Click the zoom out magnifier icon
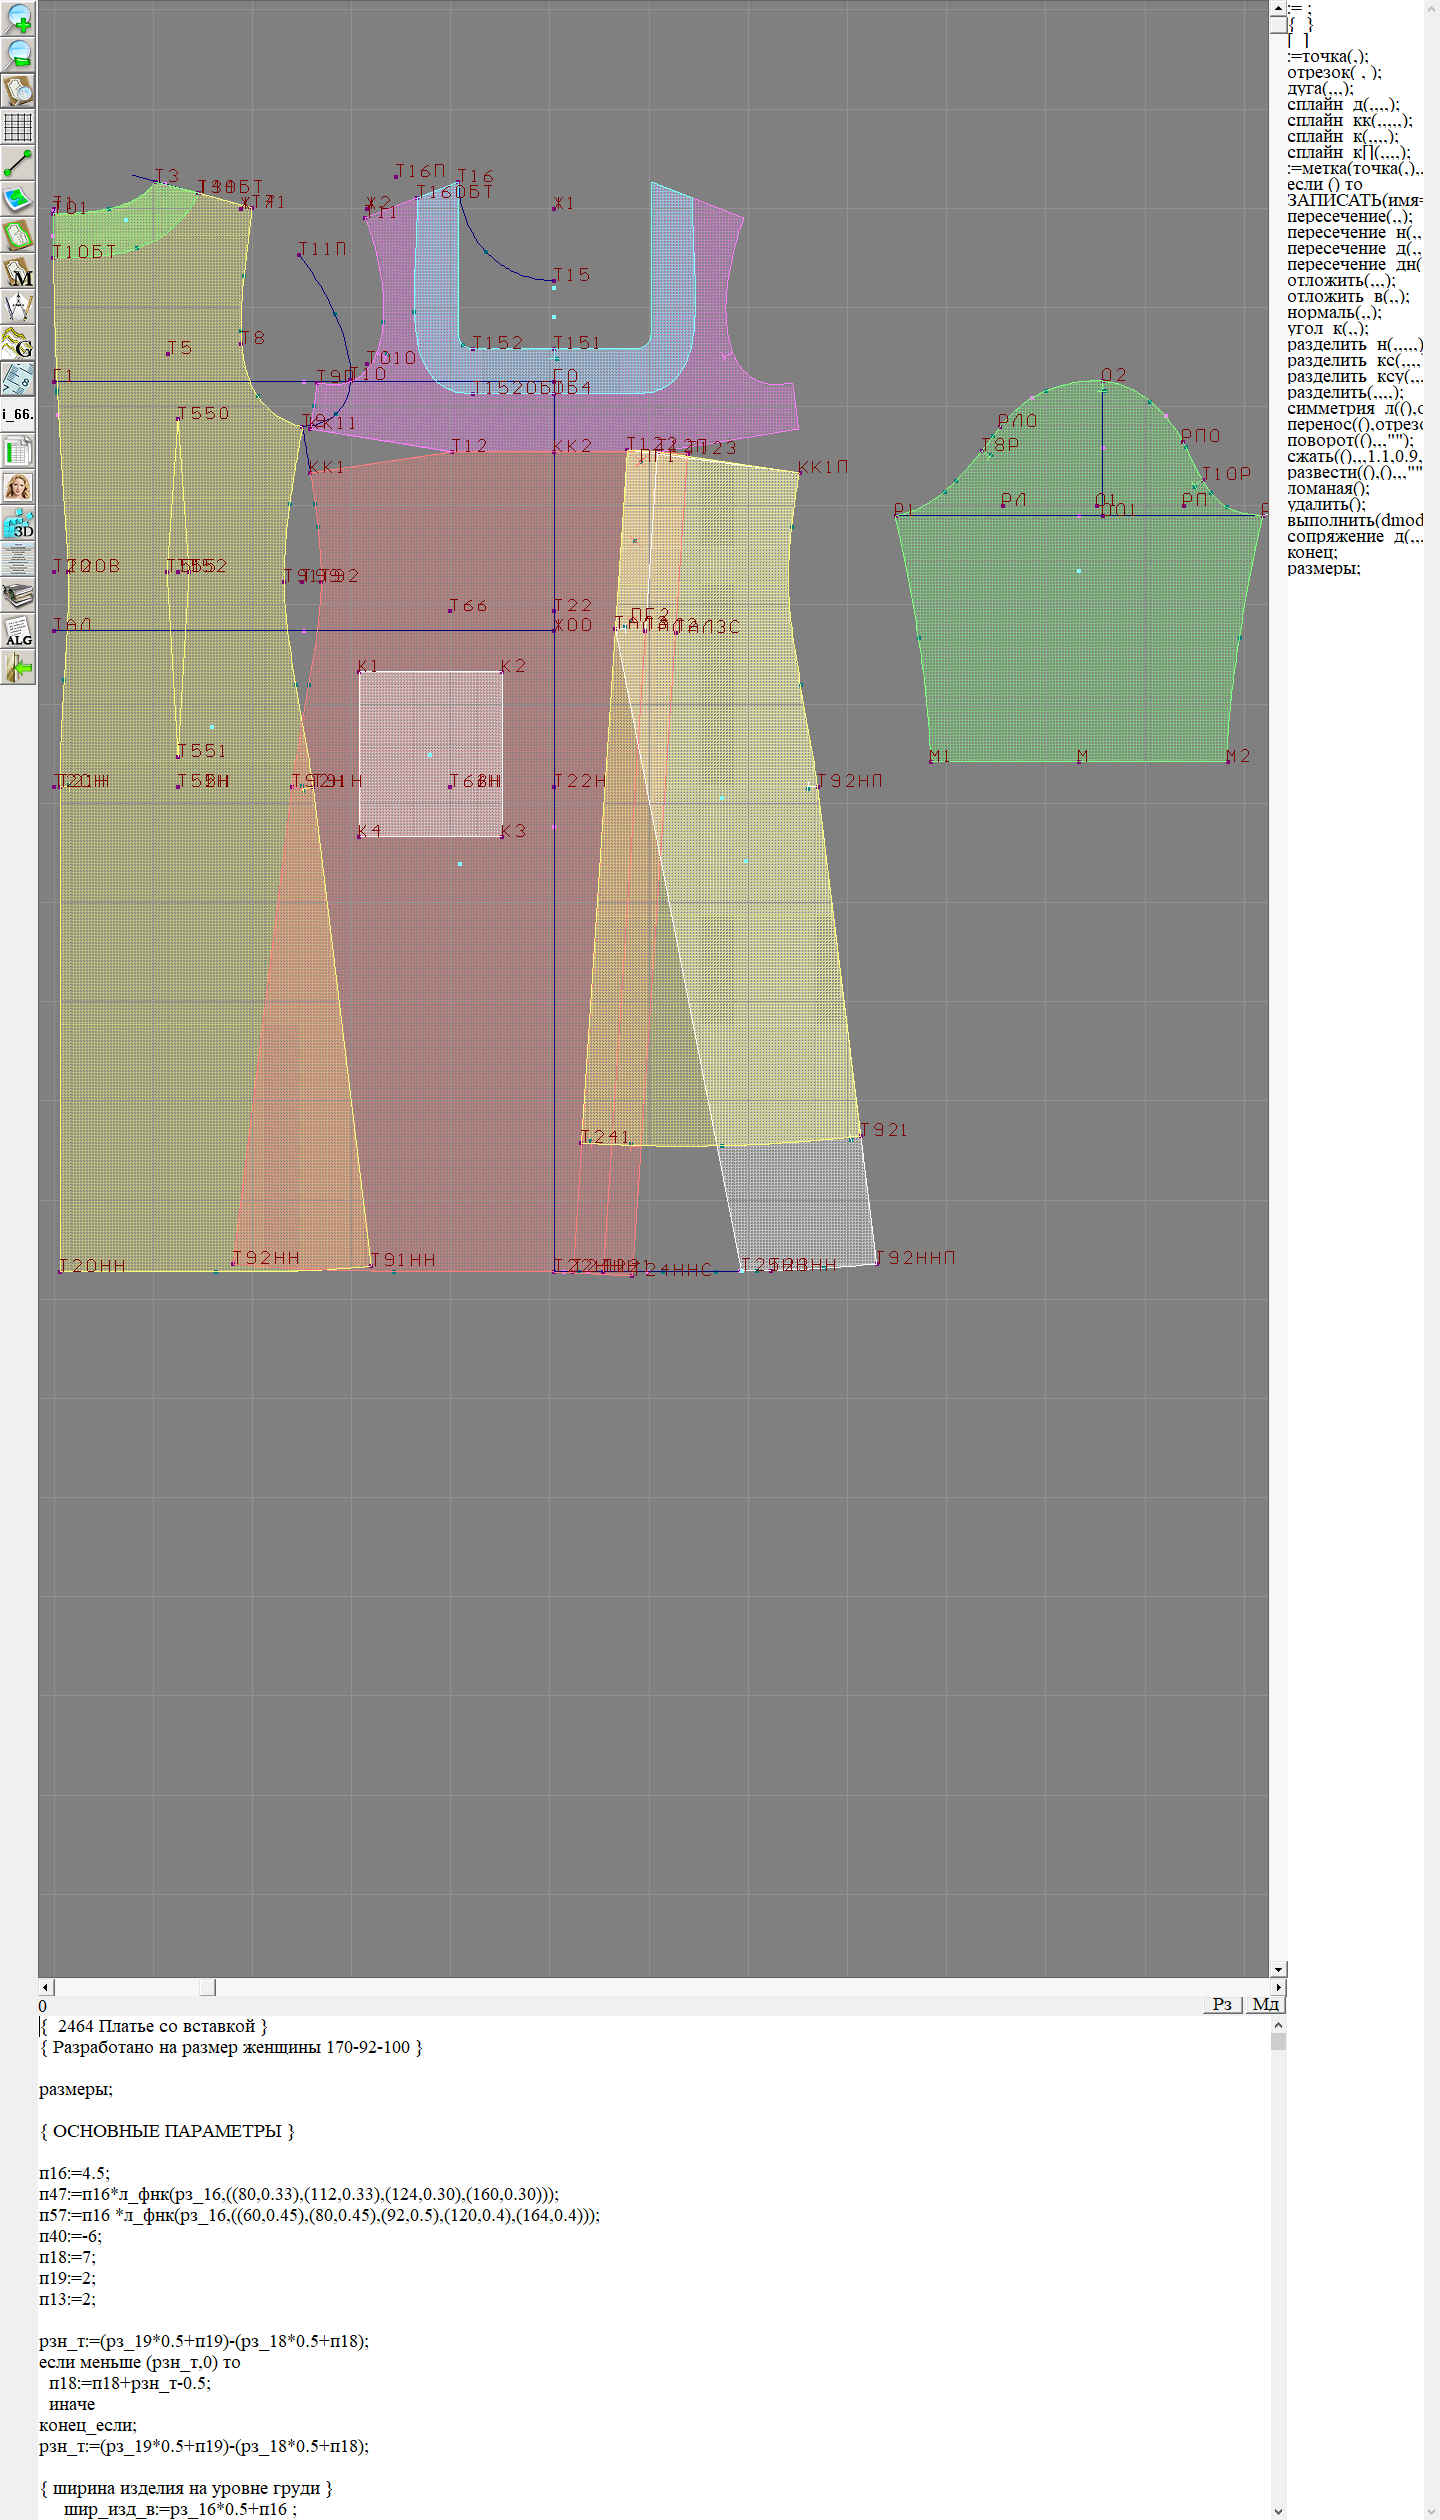This screenshot has width=1440, height=2520. (18, 54)
